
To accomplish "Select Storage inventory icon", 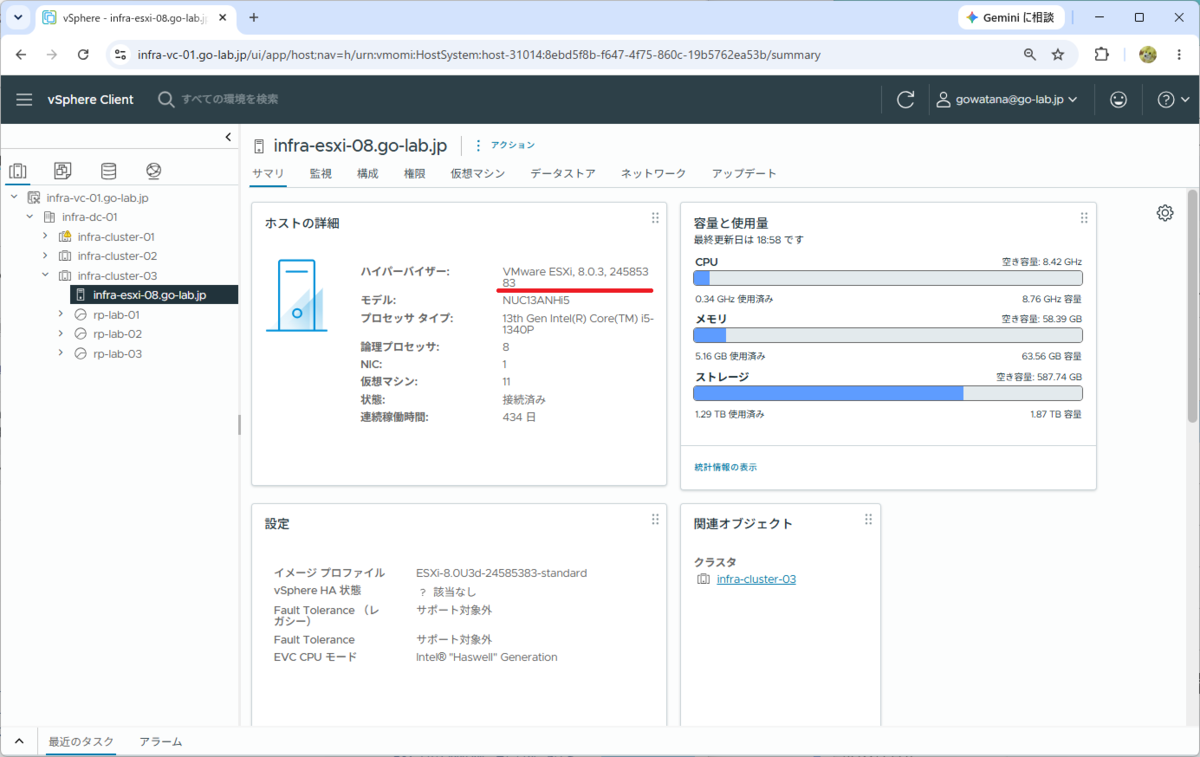I will point(108,171).
